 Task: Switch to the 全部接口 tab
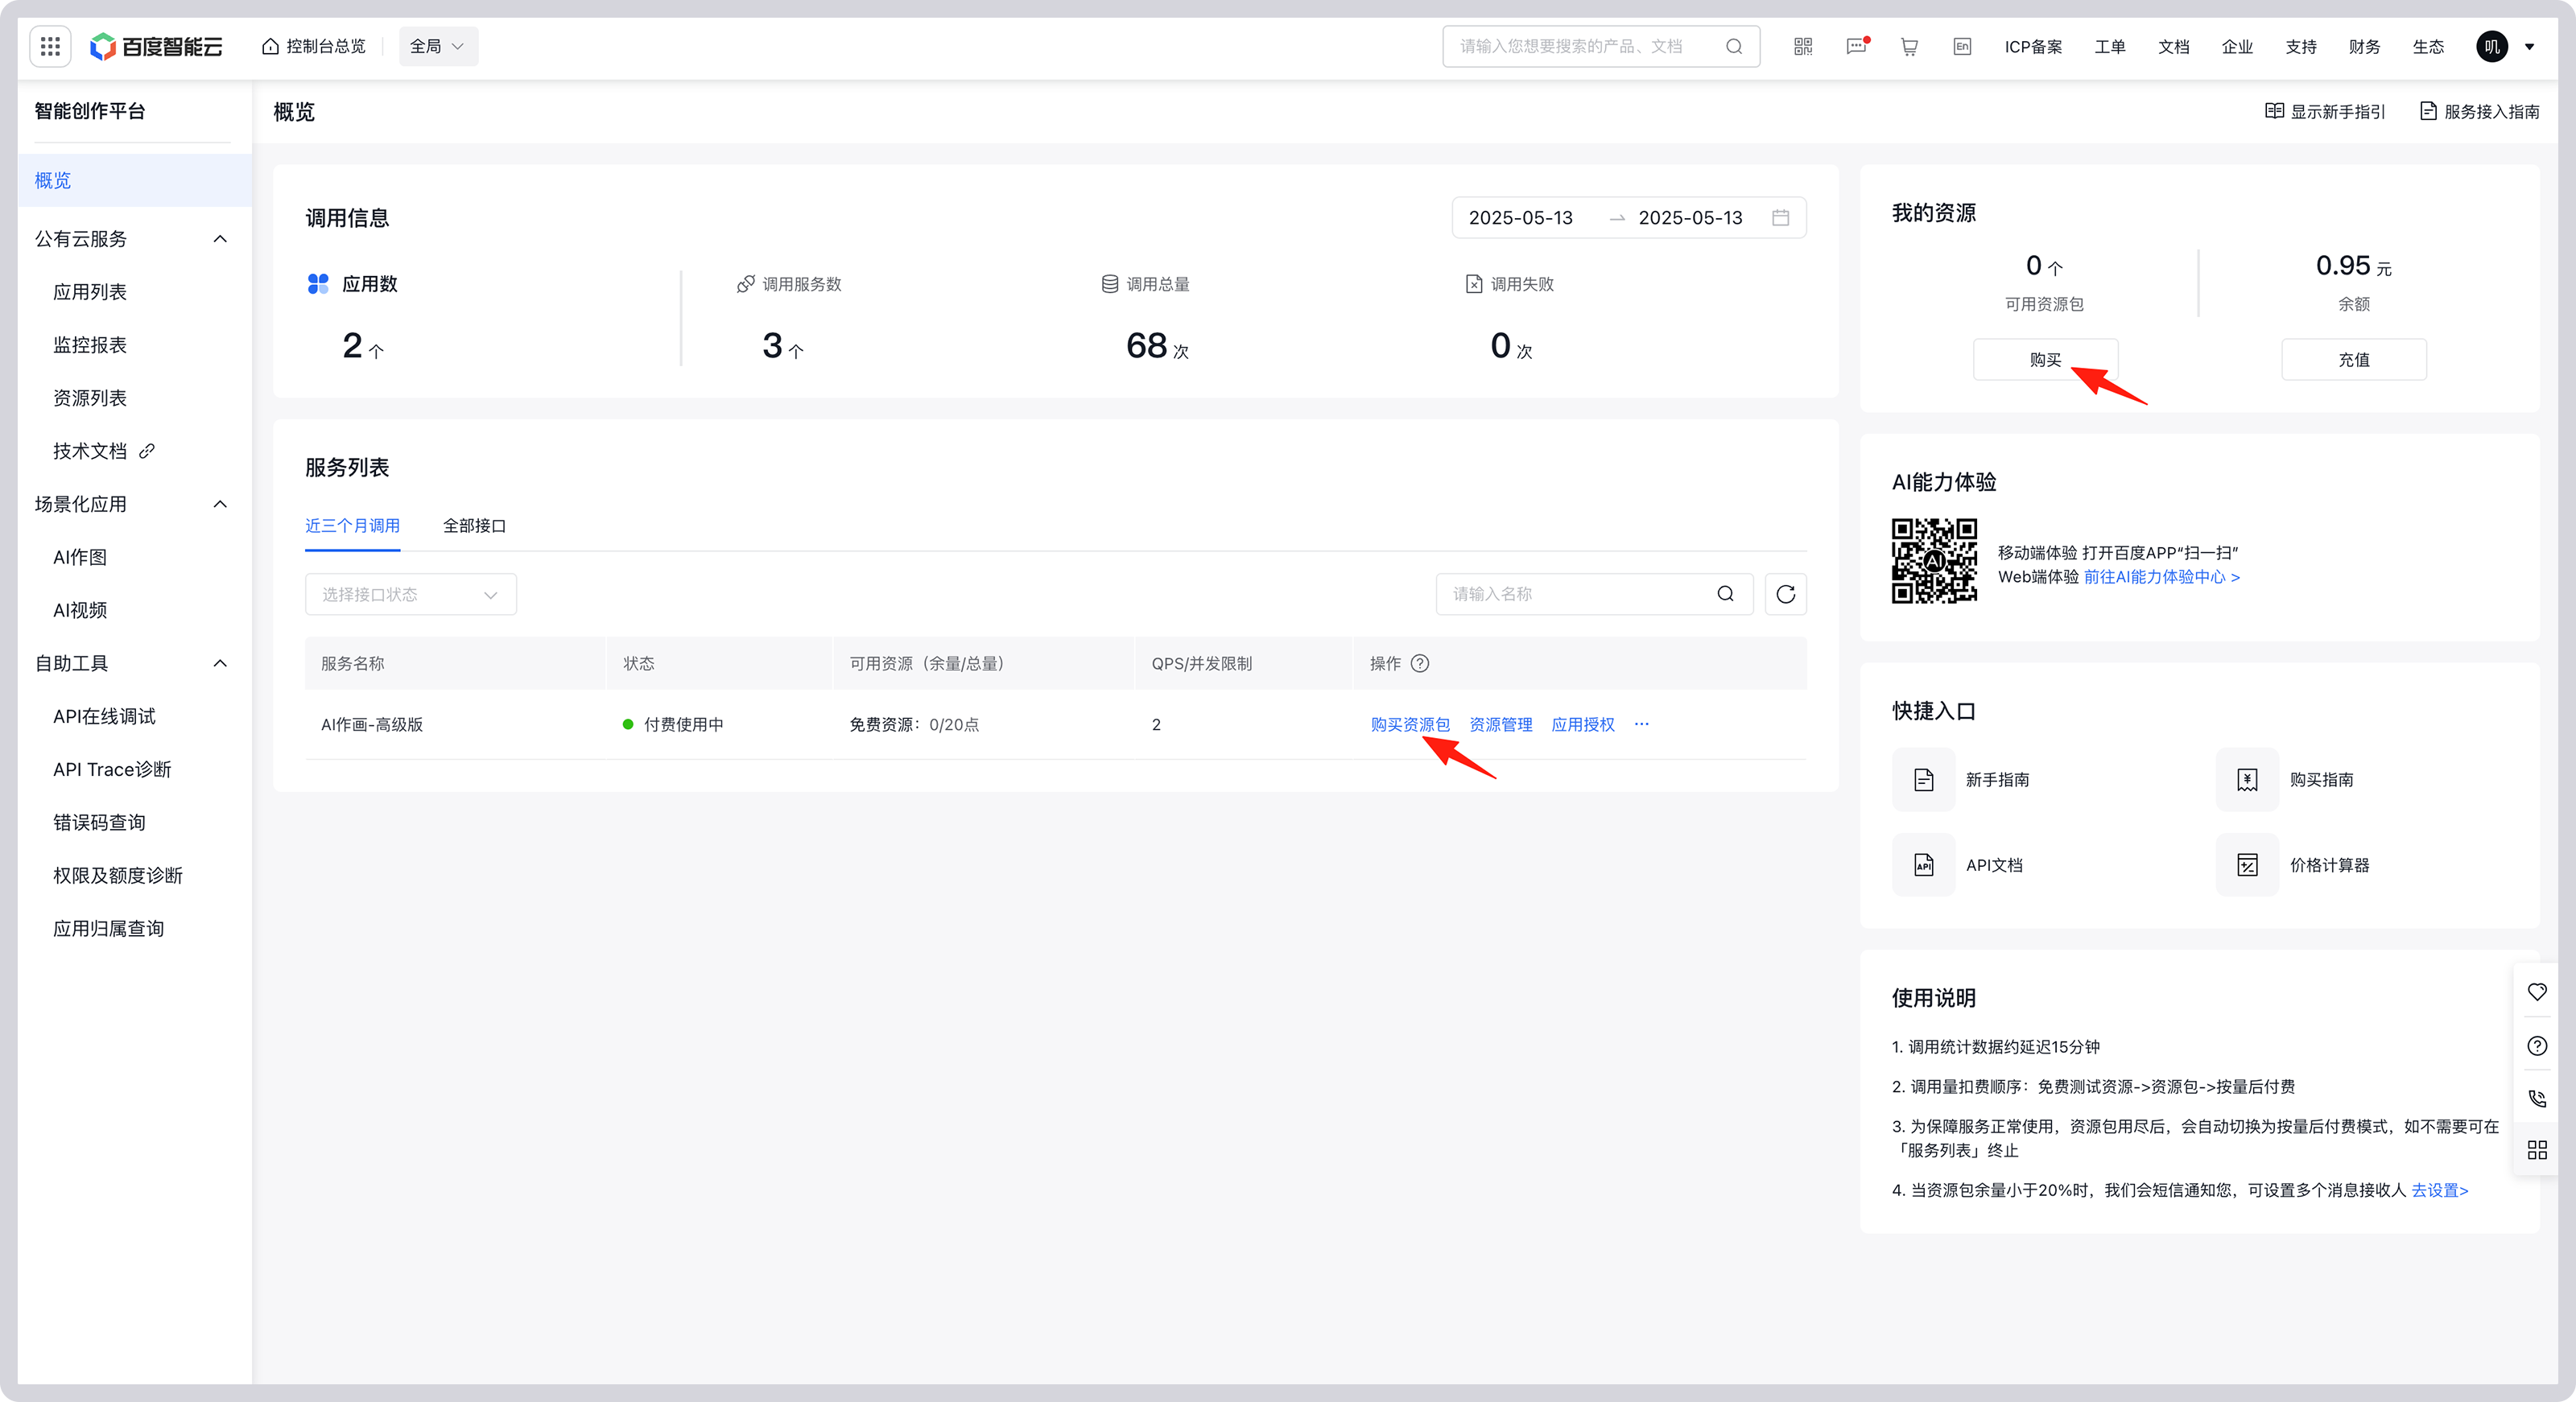(x=474, y=525)
